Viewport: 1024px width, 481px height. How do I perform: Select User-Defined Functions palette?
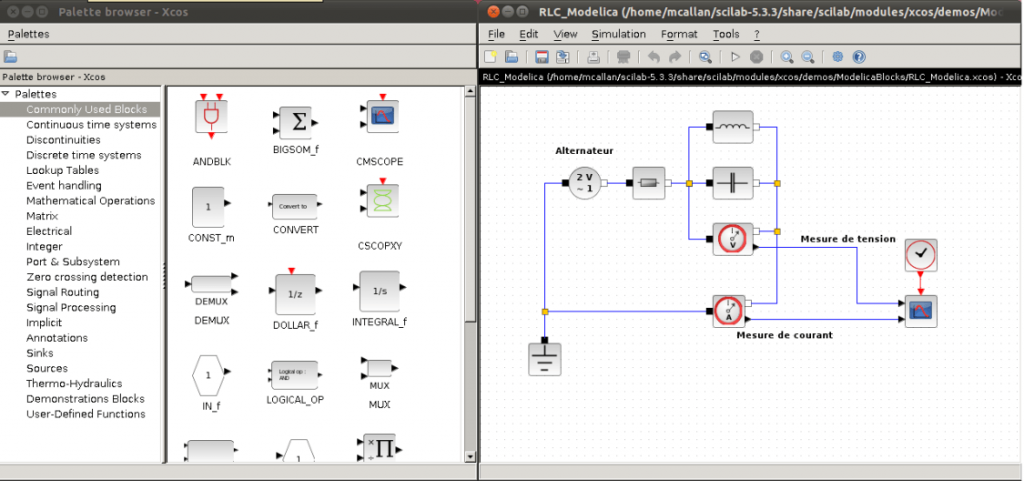click(86, 414)
